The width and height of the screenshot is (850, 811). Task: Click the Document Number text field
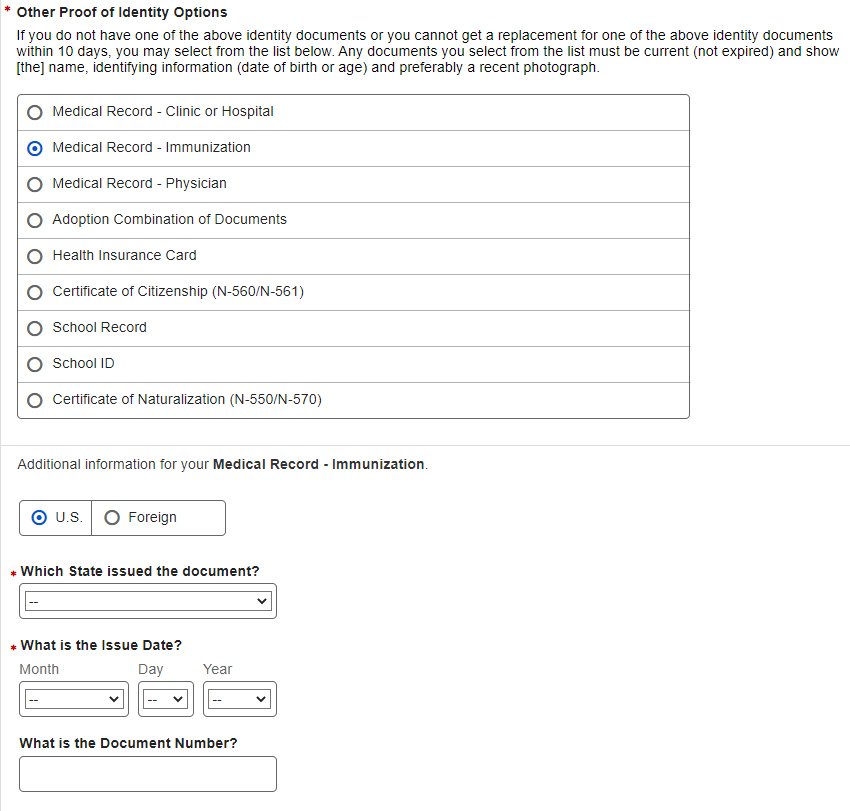coord(148,774)
